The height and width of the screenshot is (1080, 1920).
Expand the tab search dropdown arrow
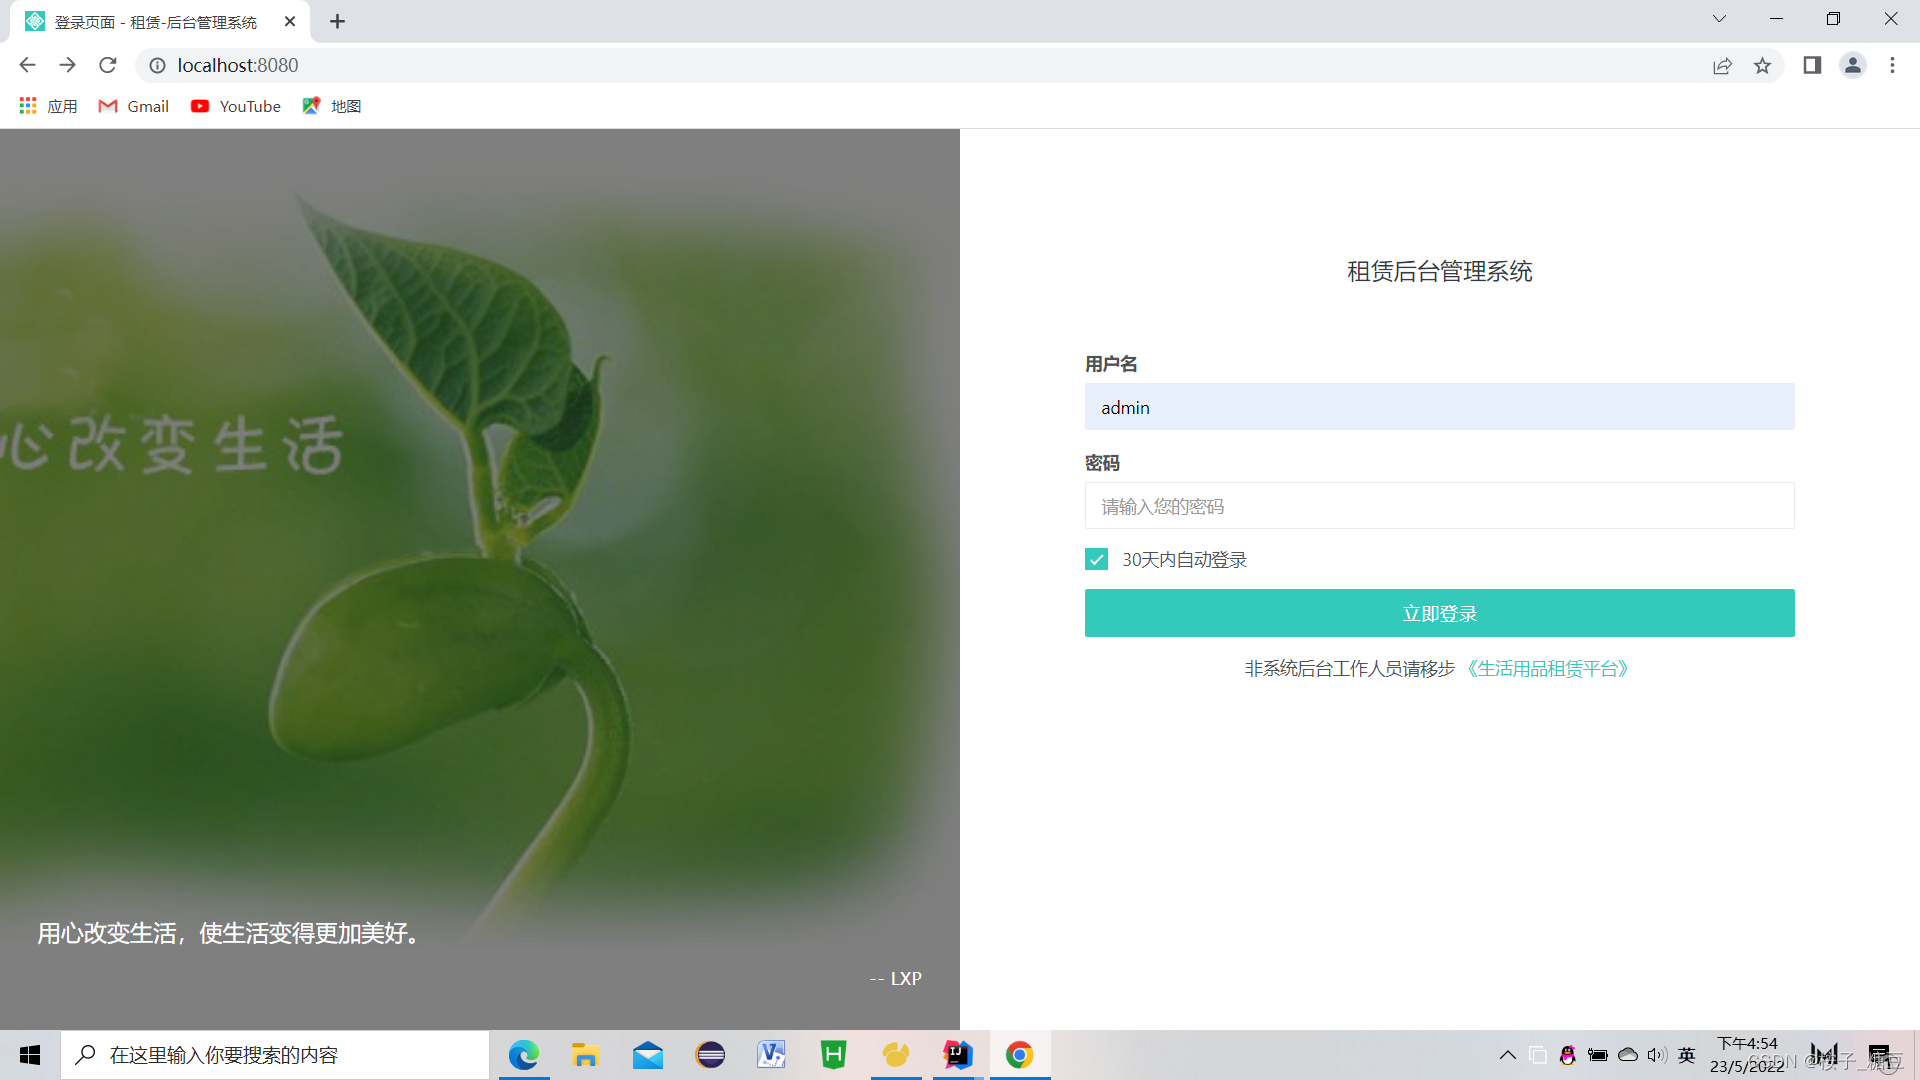pos(1719,19)
